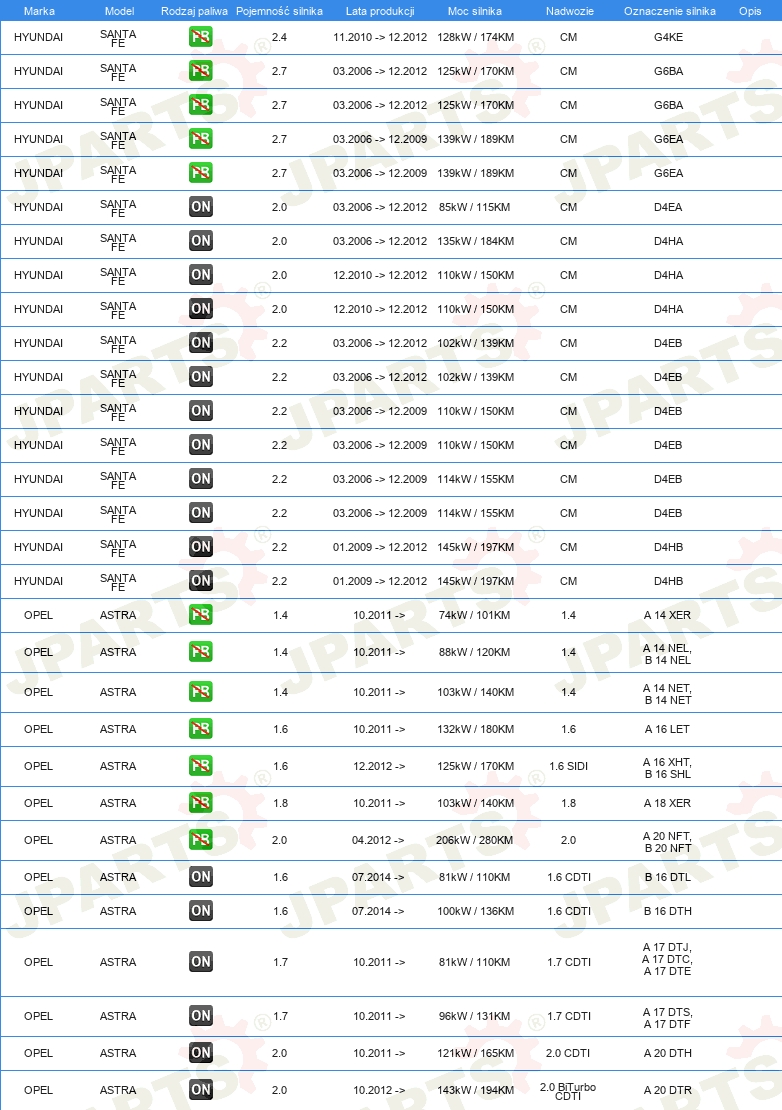Select the engine code G4KE
782x1110 pixels.
669,37
